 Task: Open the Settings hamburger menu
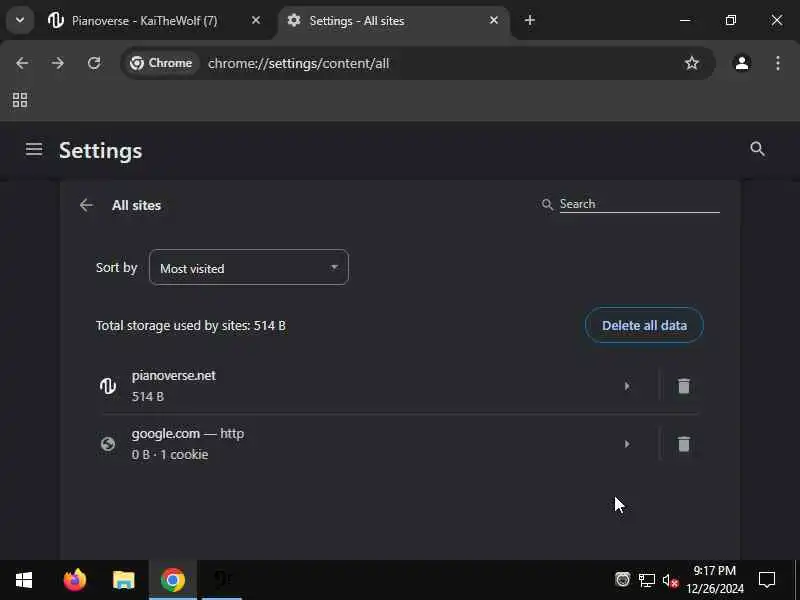click(34, 150)
